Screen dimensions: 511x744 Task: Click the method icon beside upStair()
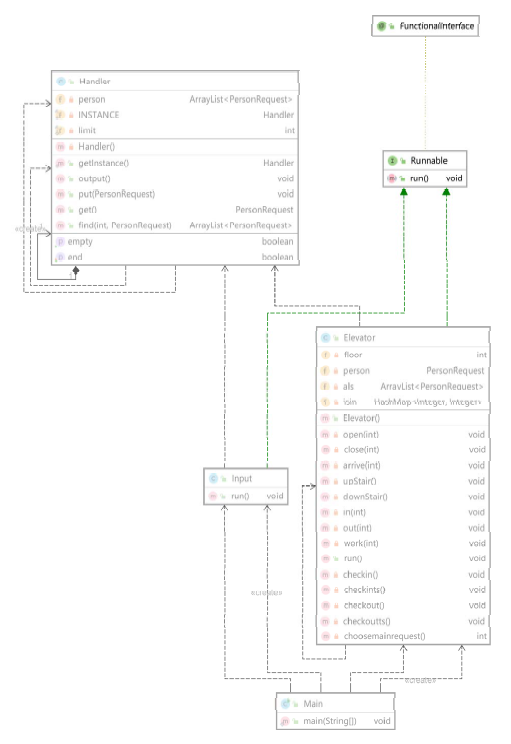(x=325, y=481)
